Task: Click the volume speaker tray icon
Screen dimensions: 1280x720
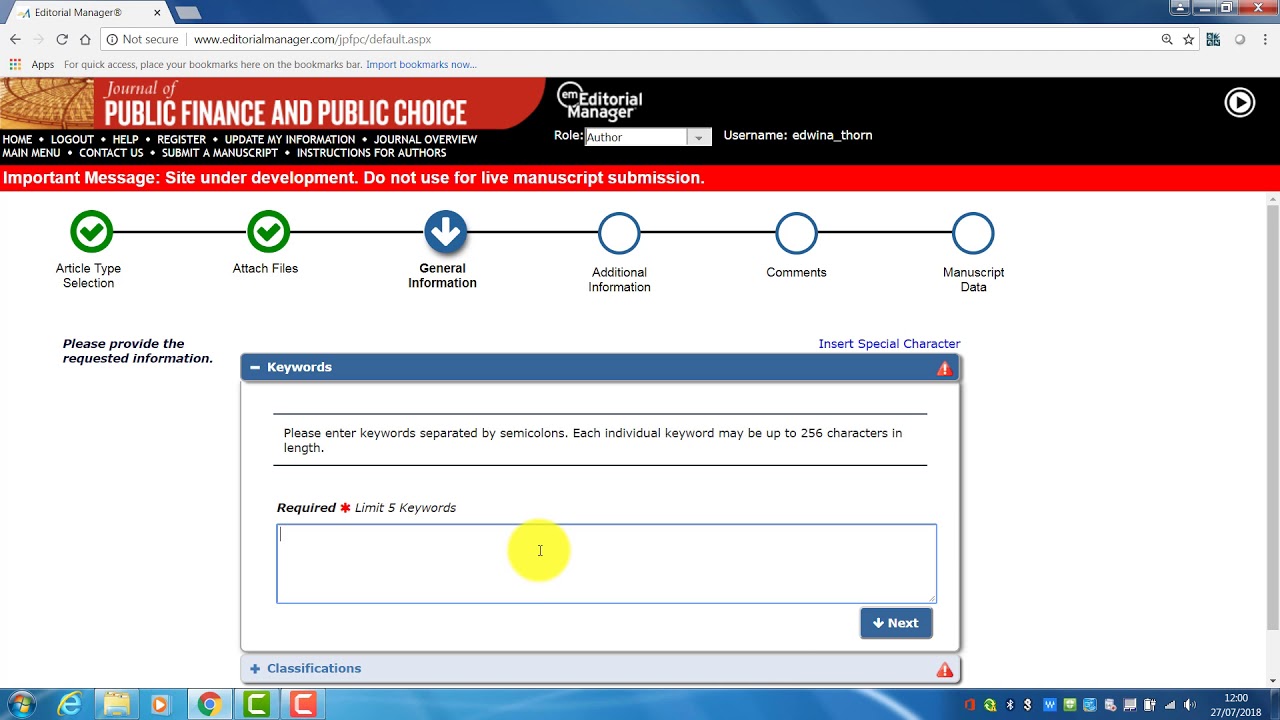Action: tap(1189, 705)
